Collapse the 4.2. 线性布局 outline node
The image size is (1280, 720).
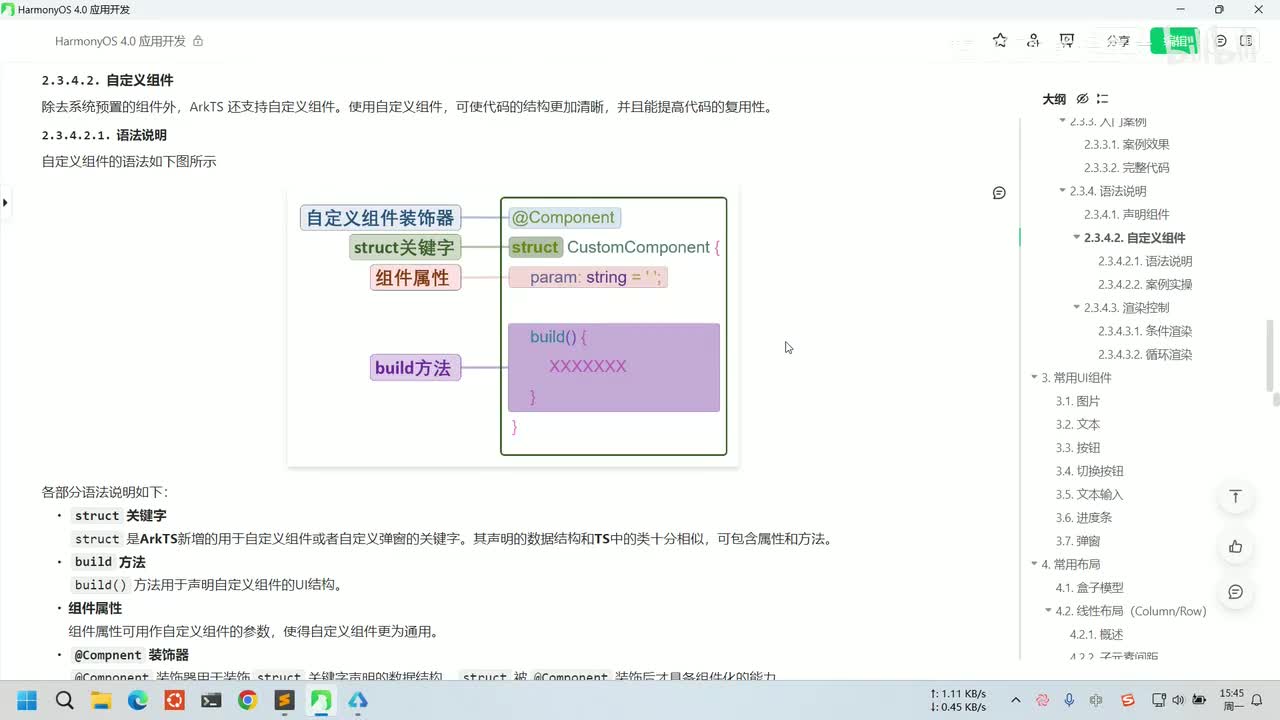tap(1048, 611)
